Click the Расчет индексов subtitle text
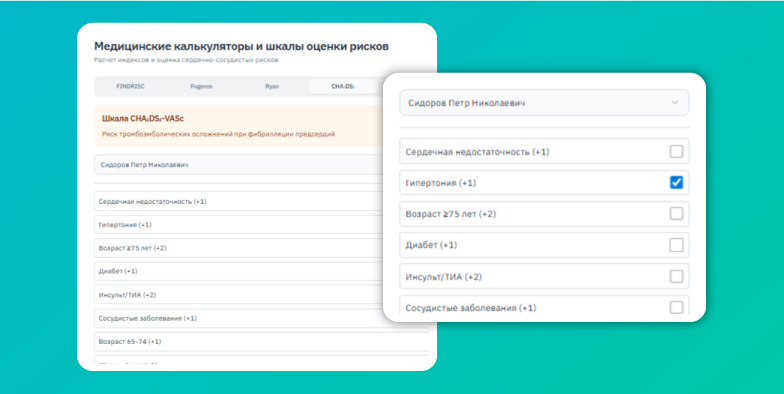Screen dimensions: 784x394 coord(186,60)
